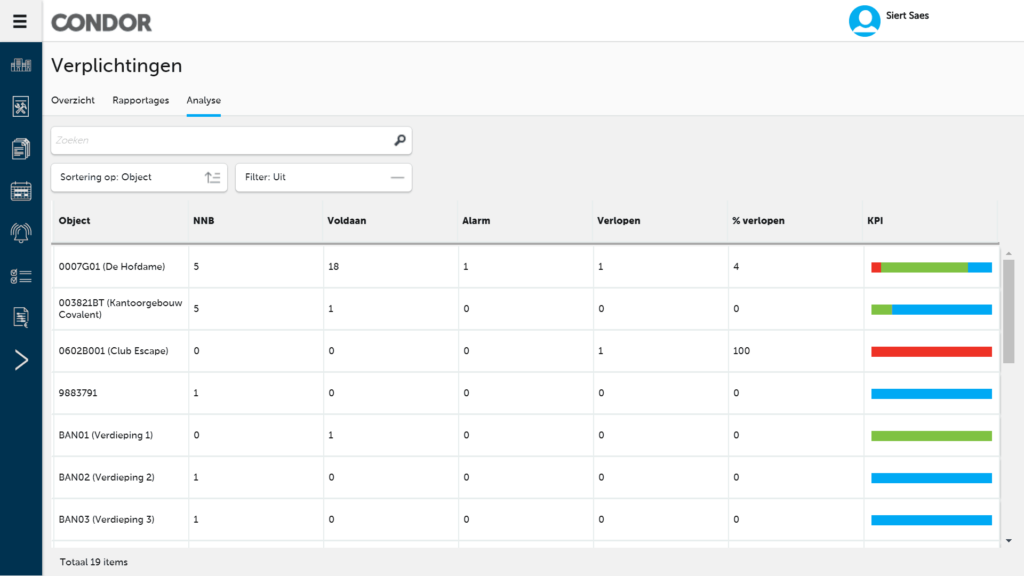Click the KPI bar for BAN02 (Verdieping 2)

[x=931, y=478]
